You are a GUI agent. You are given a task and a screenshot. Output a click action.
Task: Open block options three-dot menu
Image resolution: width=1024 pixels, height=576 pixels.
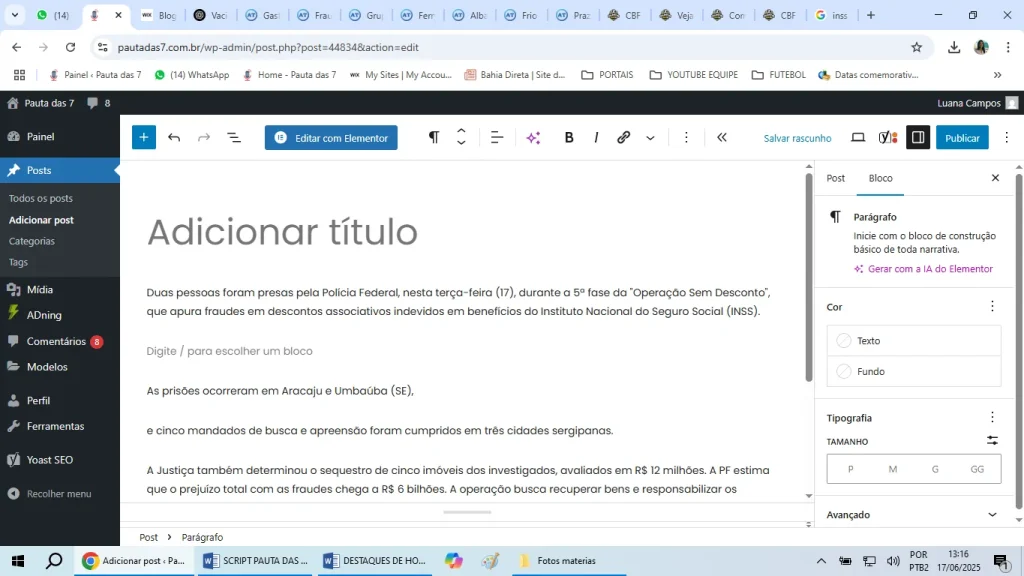pyautogui.click(x=686, y=138)
